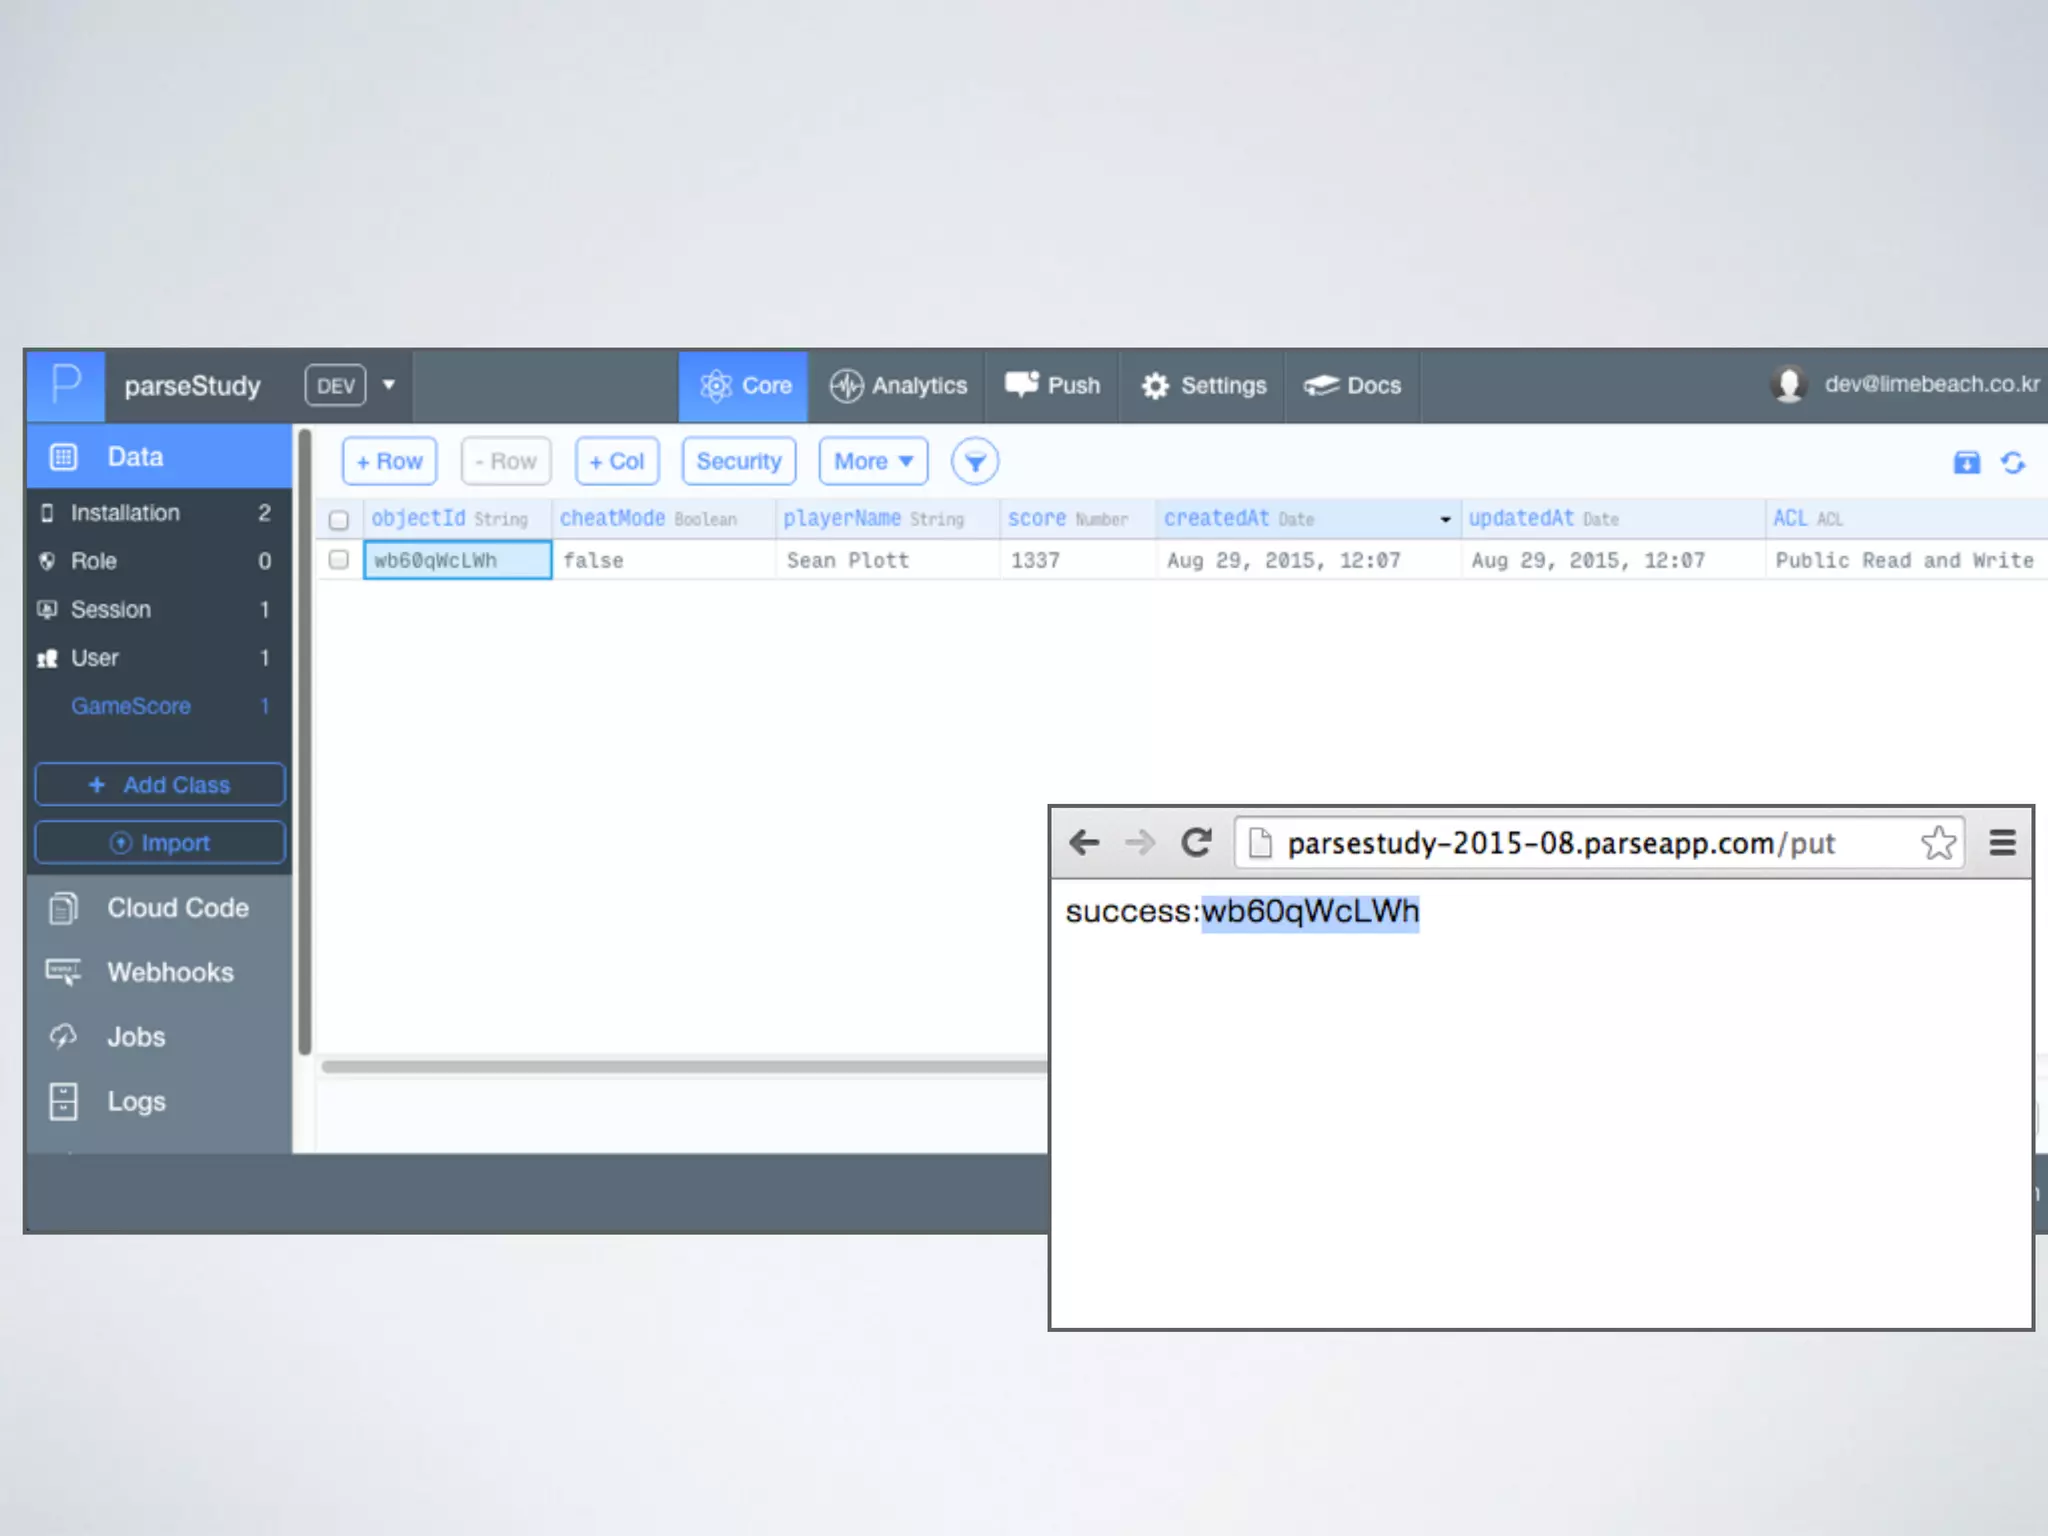Go back in browser
The height and width of the screenshot is (1536, 2048).
(x=1084, y=843)
